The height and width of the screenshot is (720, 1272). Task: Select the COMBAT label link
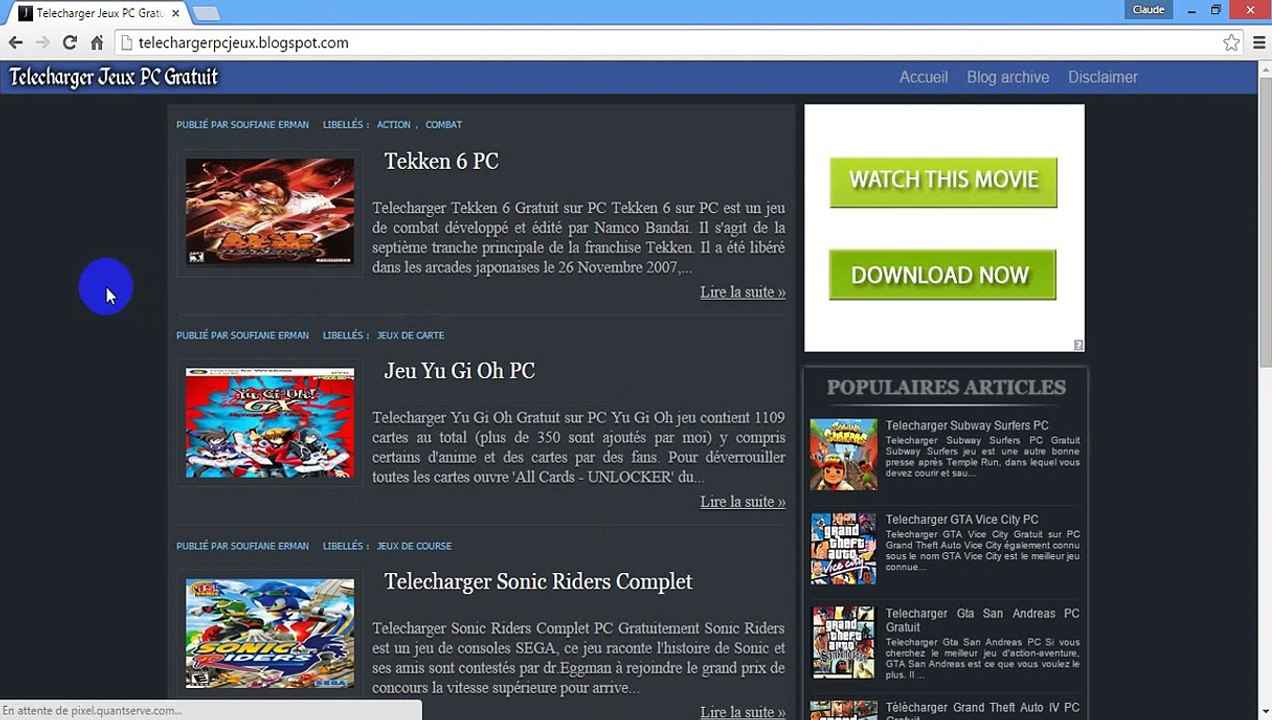pos(443,125)
